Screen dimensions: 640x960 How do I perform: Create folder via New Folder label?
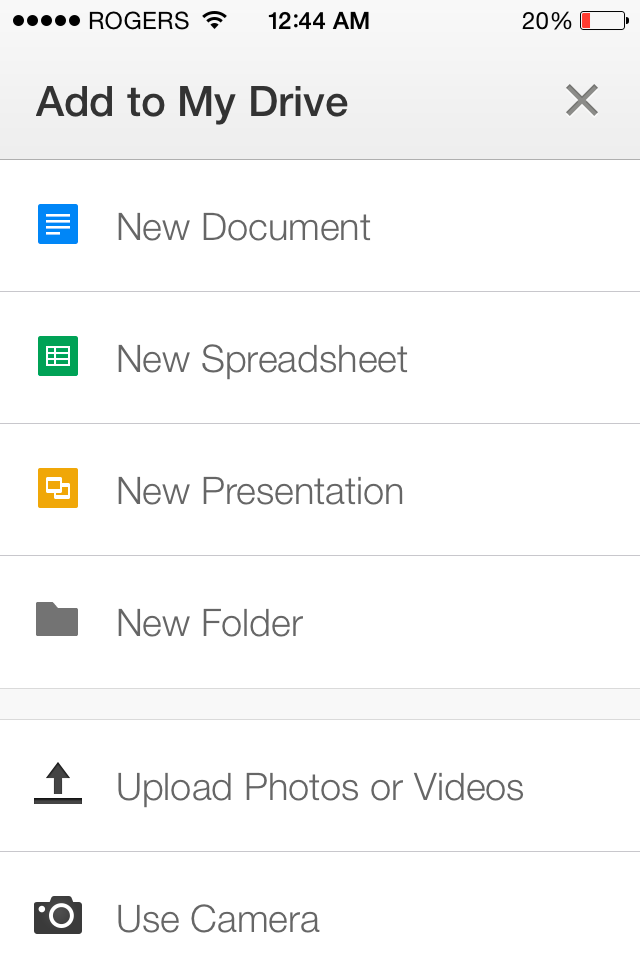pos(209,623)
